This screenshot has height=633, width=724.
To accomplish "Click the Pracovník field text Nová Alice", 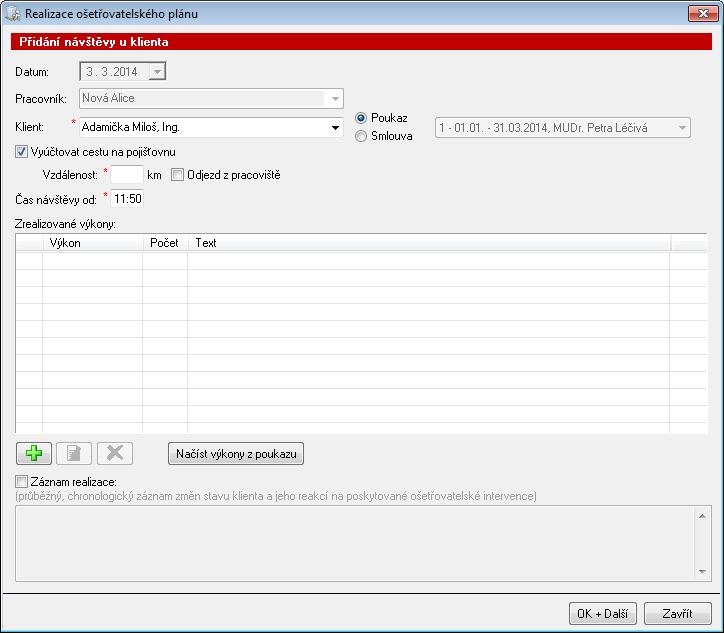I will [108, 98].
